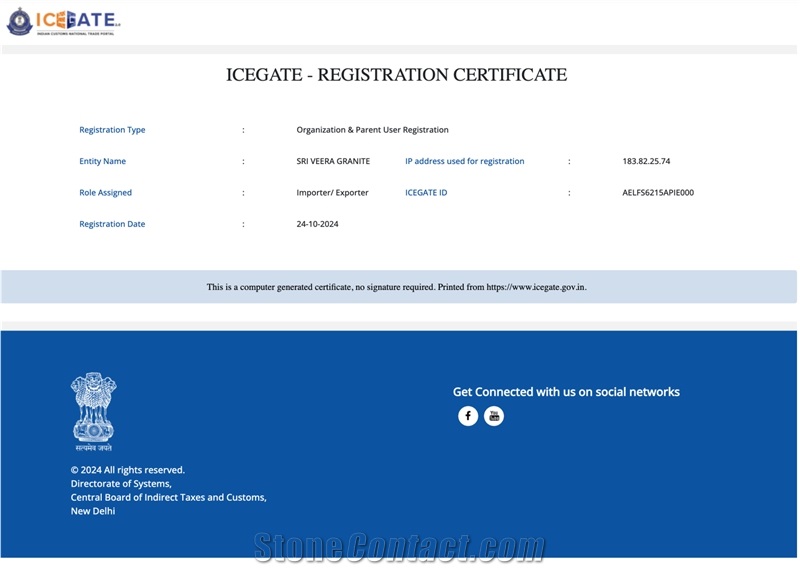Click 'Get Connected with us on social networks'

(566, 392)
